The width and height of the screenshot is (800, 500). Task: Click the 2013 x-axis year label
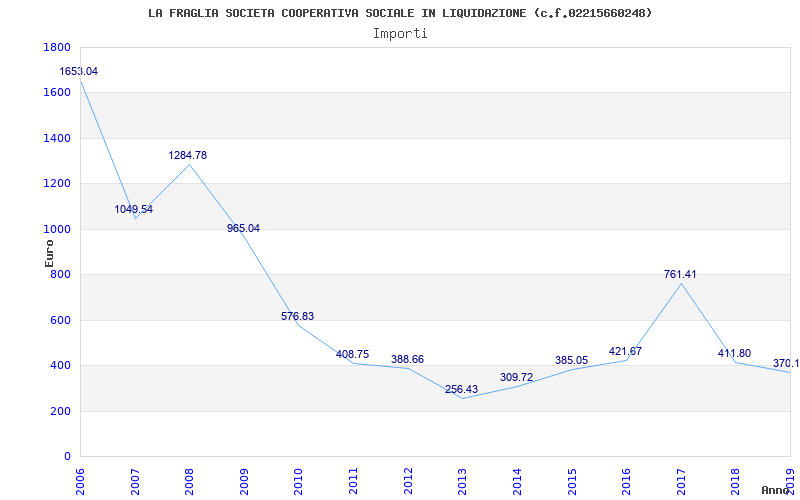(462, 482)
